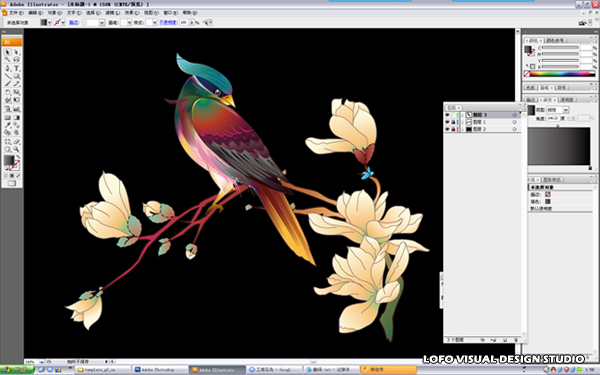Select the Eyedropper tool
Viewport: 600px width, 375px height.
click(8, 125)
